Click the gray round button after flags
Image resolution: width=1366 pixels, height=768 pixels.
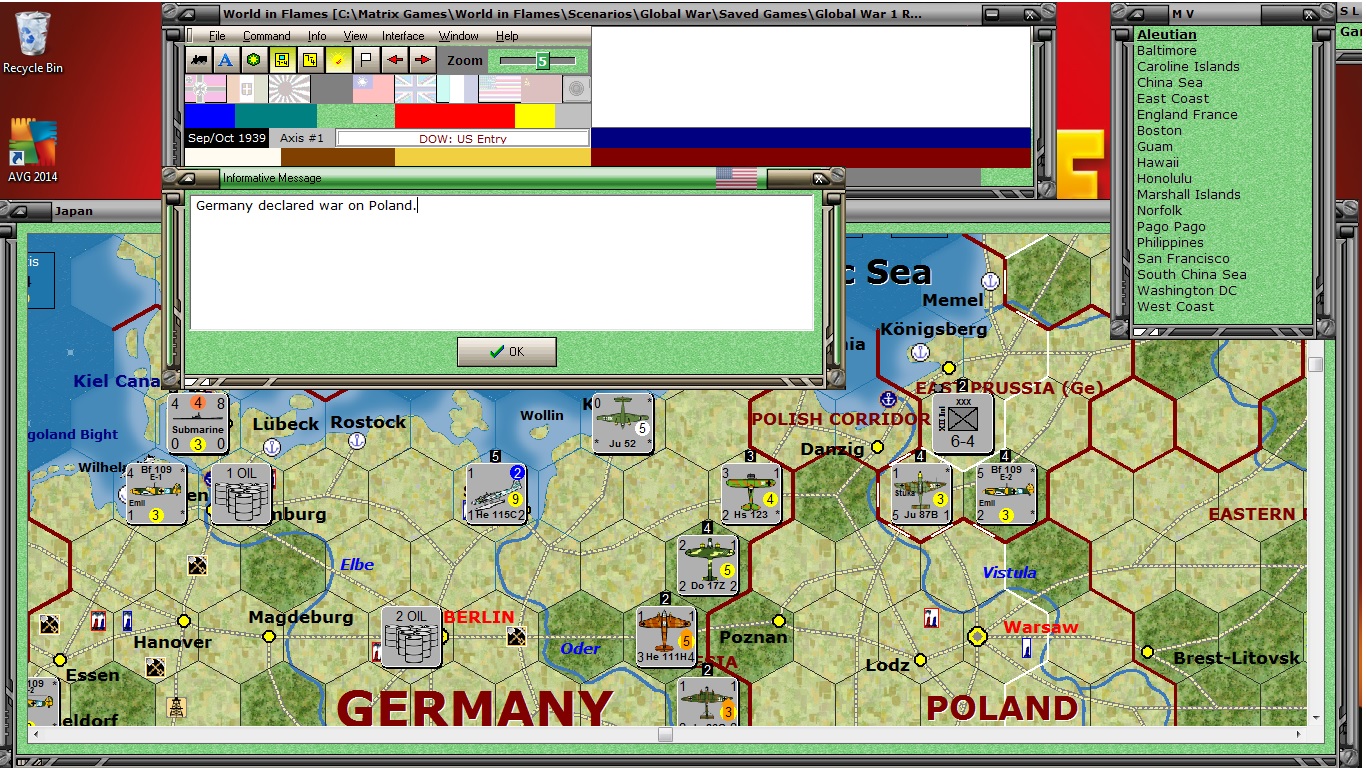pos(576,89)
